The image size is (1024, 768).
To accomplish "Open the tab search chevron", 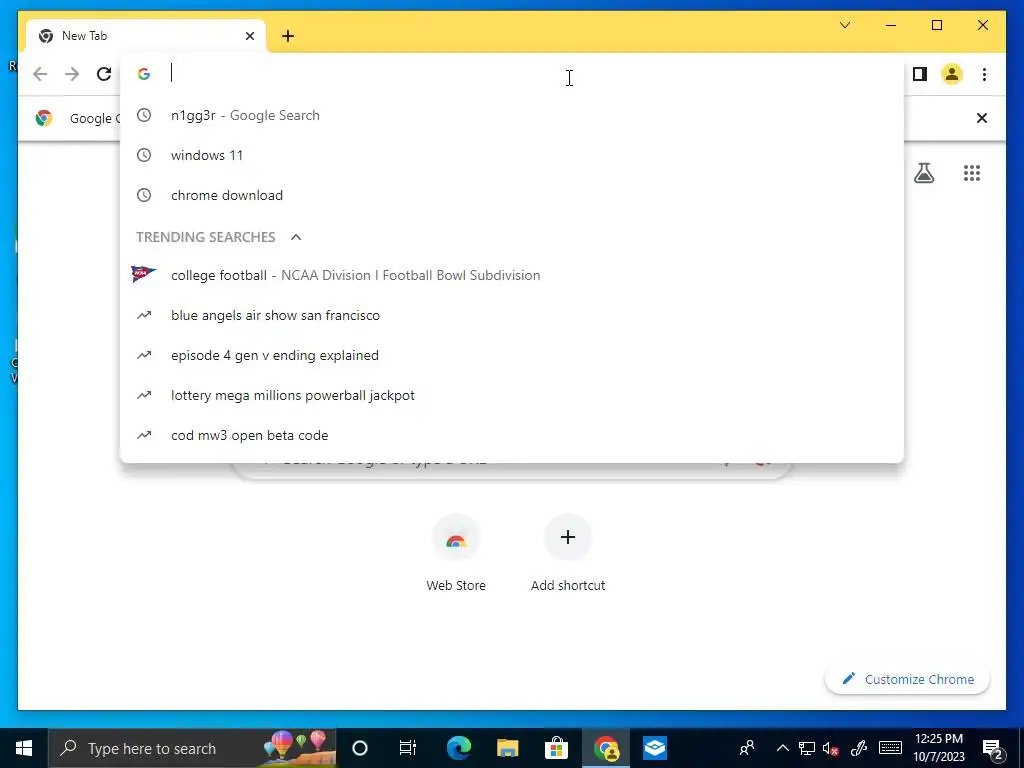I will (x=844, y=25).
